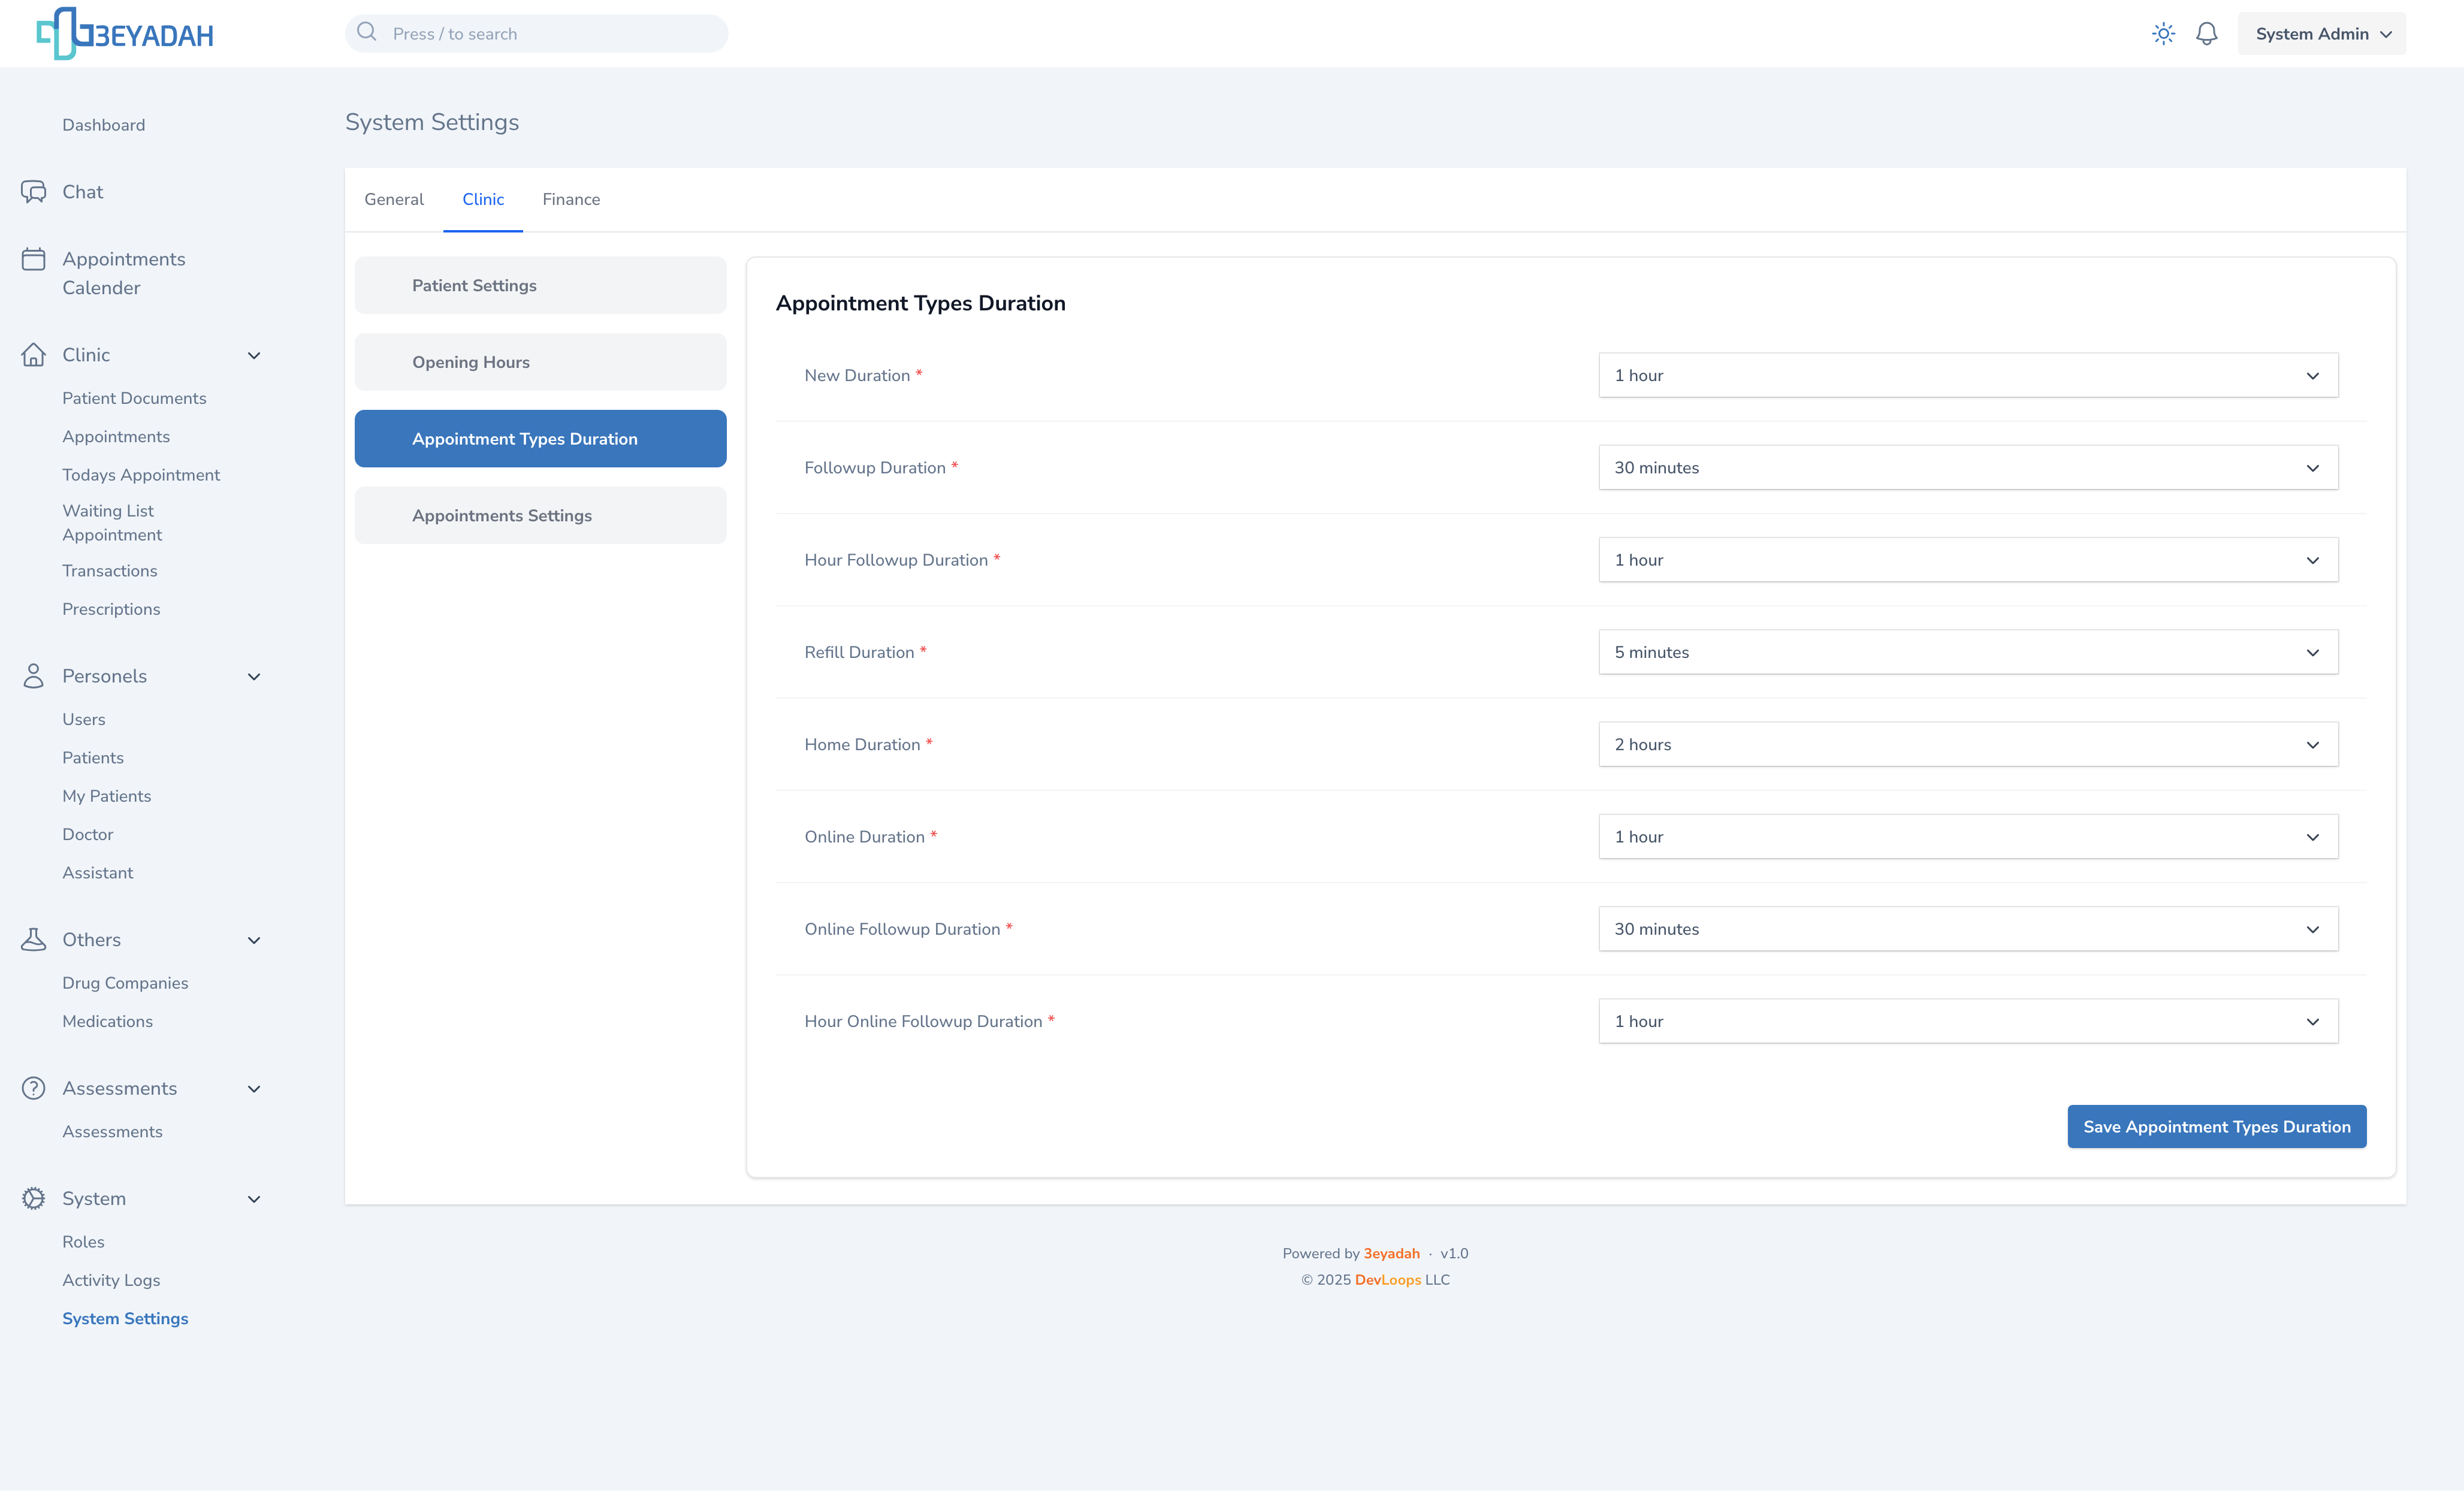The image size is (2464, 1492).
Task: Open the notifications bell
Action: 2206,34
